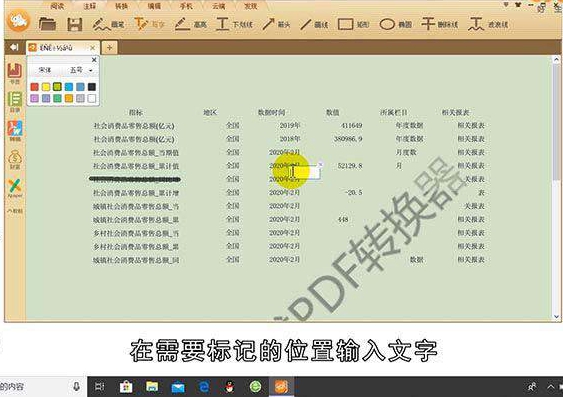563x397 pixels.
Task: Click the value 411649 in the table
Action: click(x=352, y=126)
